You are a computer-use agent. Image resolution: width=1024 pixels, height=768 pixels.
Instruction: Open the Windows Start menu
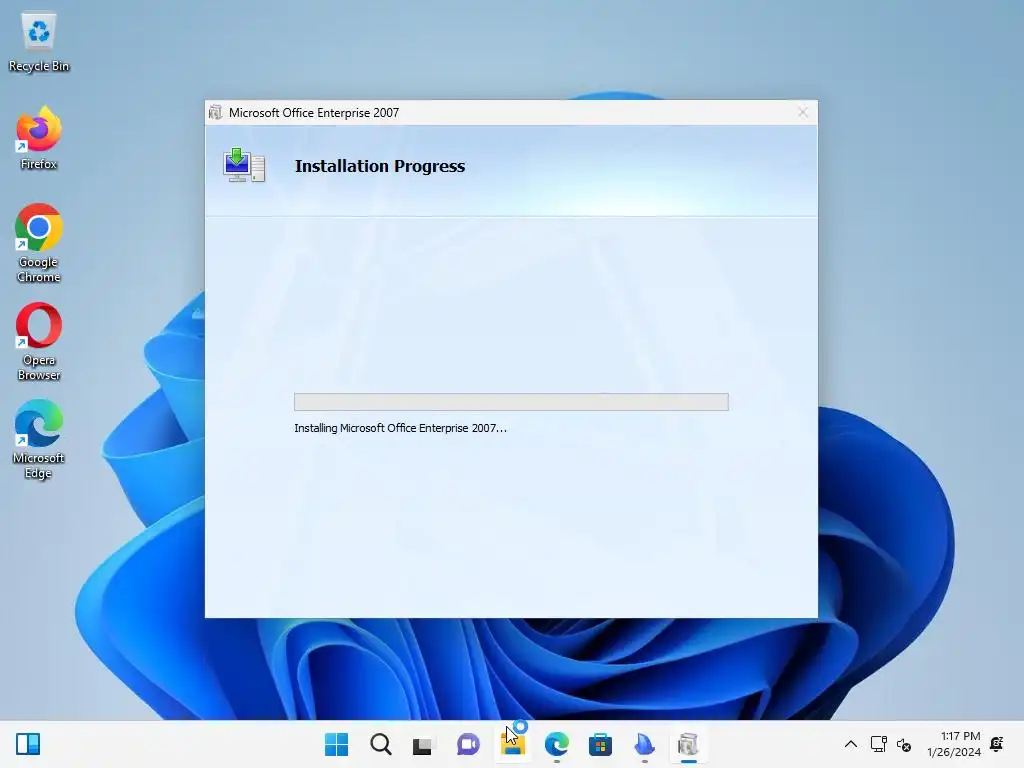[x=336, y=744]
